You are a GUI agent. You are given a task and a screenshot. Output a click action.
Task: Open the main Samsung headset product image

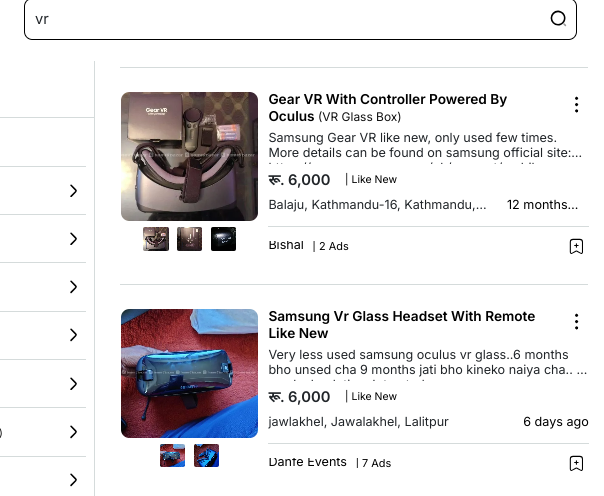[x=189, y=373]
